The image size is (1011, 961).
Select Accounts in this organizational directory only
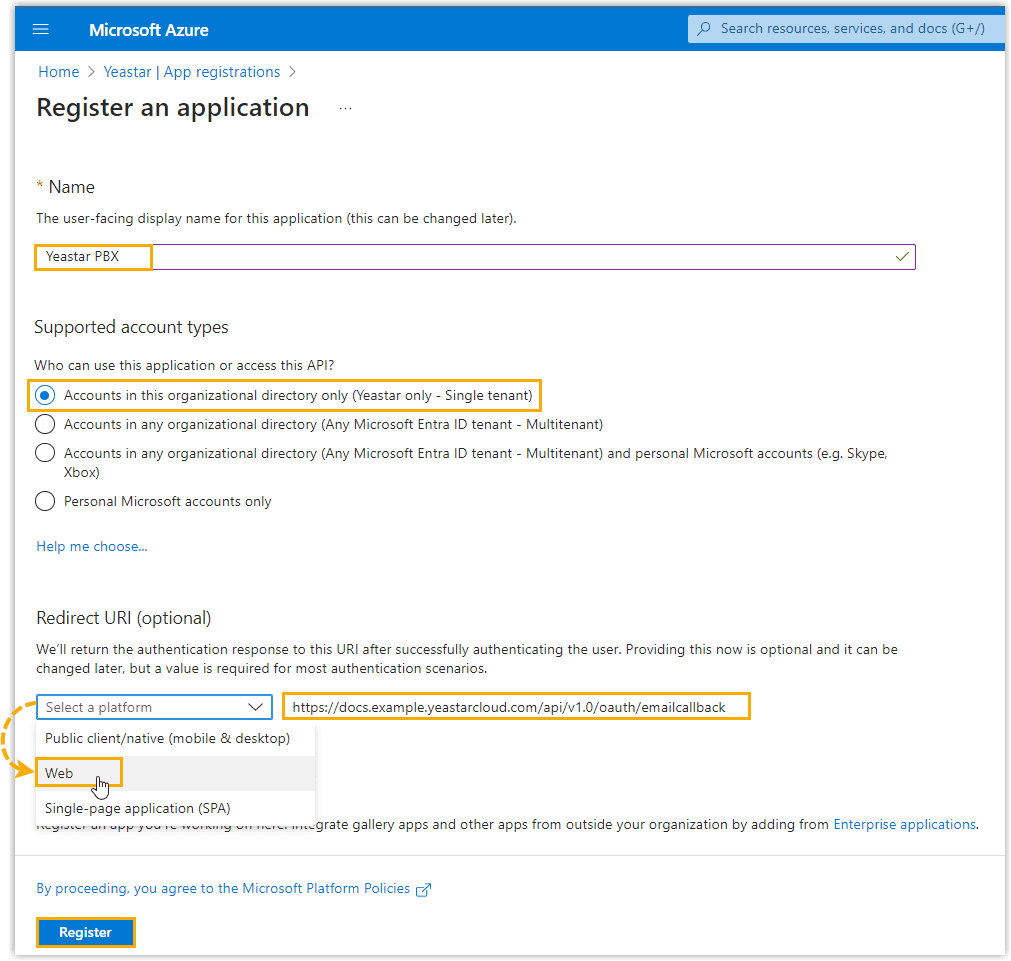tap(44, 395)
